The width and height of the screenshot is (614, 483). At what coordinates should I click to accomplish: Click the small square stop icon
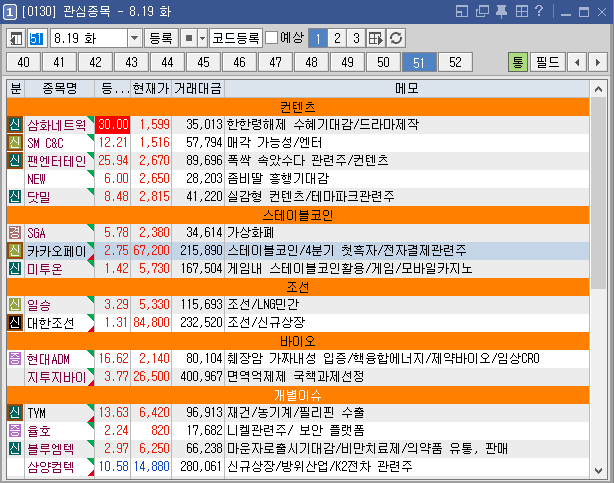[x=189, y=38]
